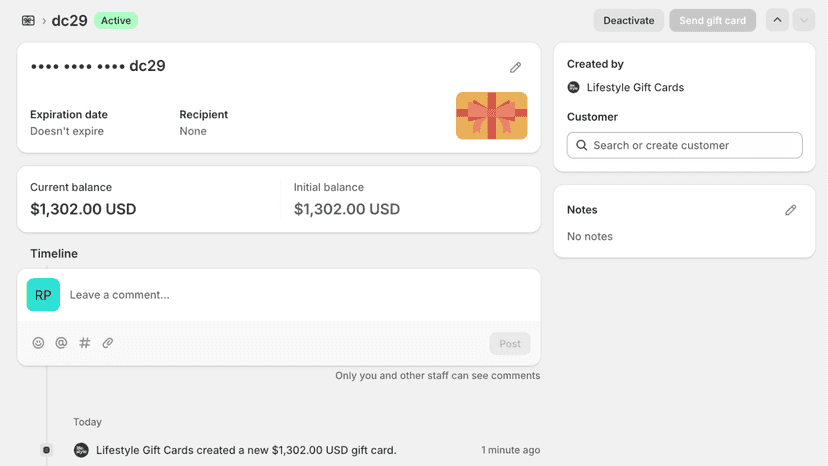Attach file with paperclip icon

click(x=108, y=343)
